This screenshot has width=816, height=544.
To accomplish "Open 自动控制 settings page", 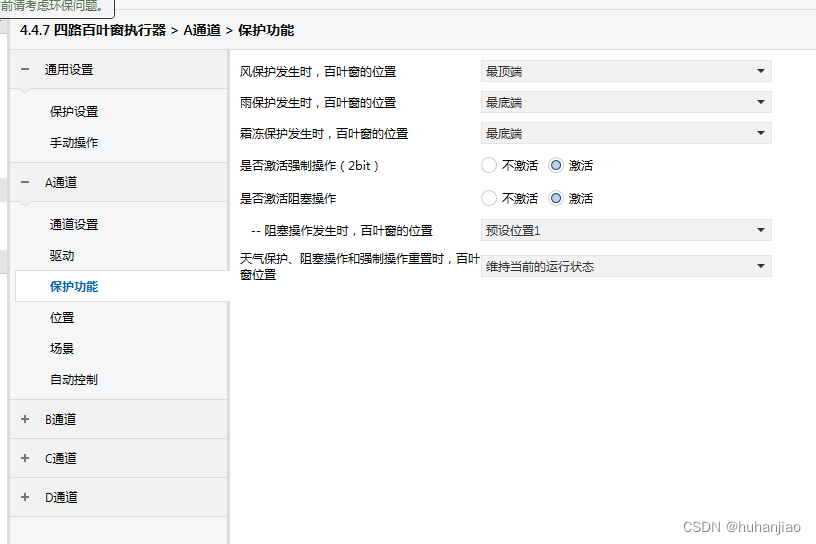I will pyautogui.click(x=74, y=380).
